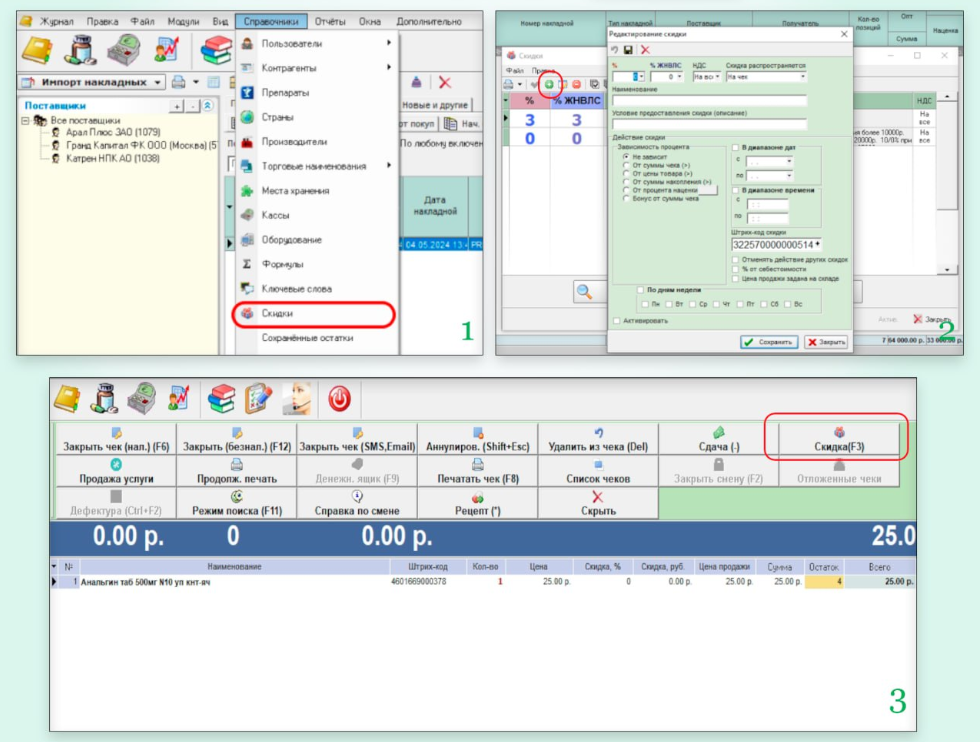Click the cash register icon in top toolbar
Screen dimensions: 980x742
click(125, 49)
